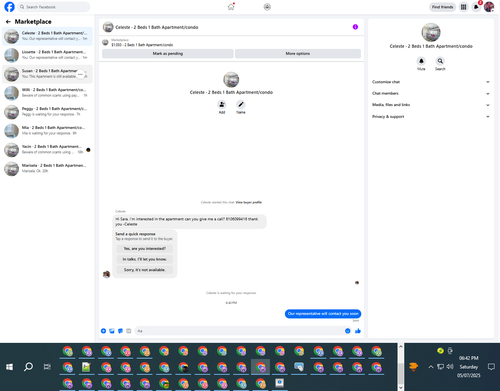Screen dimensions: 500x391
Task: Send a thumbs-up like
Action: tap(358, 331)
